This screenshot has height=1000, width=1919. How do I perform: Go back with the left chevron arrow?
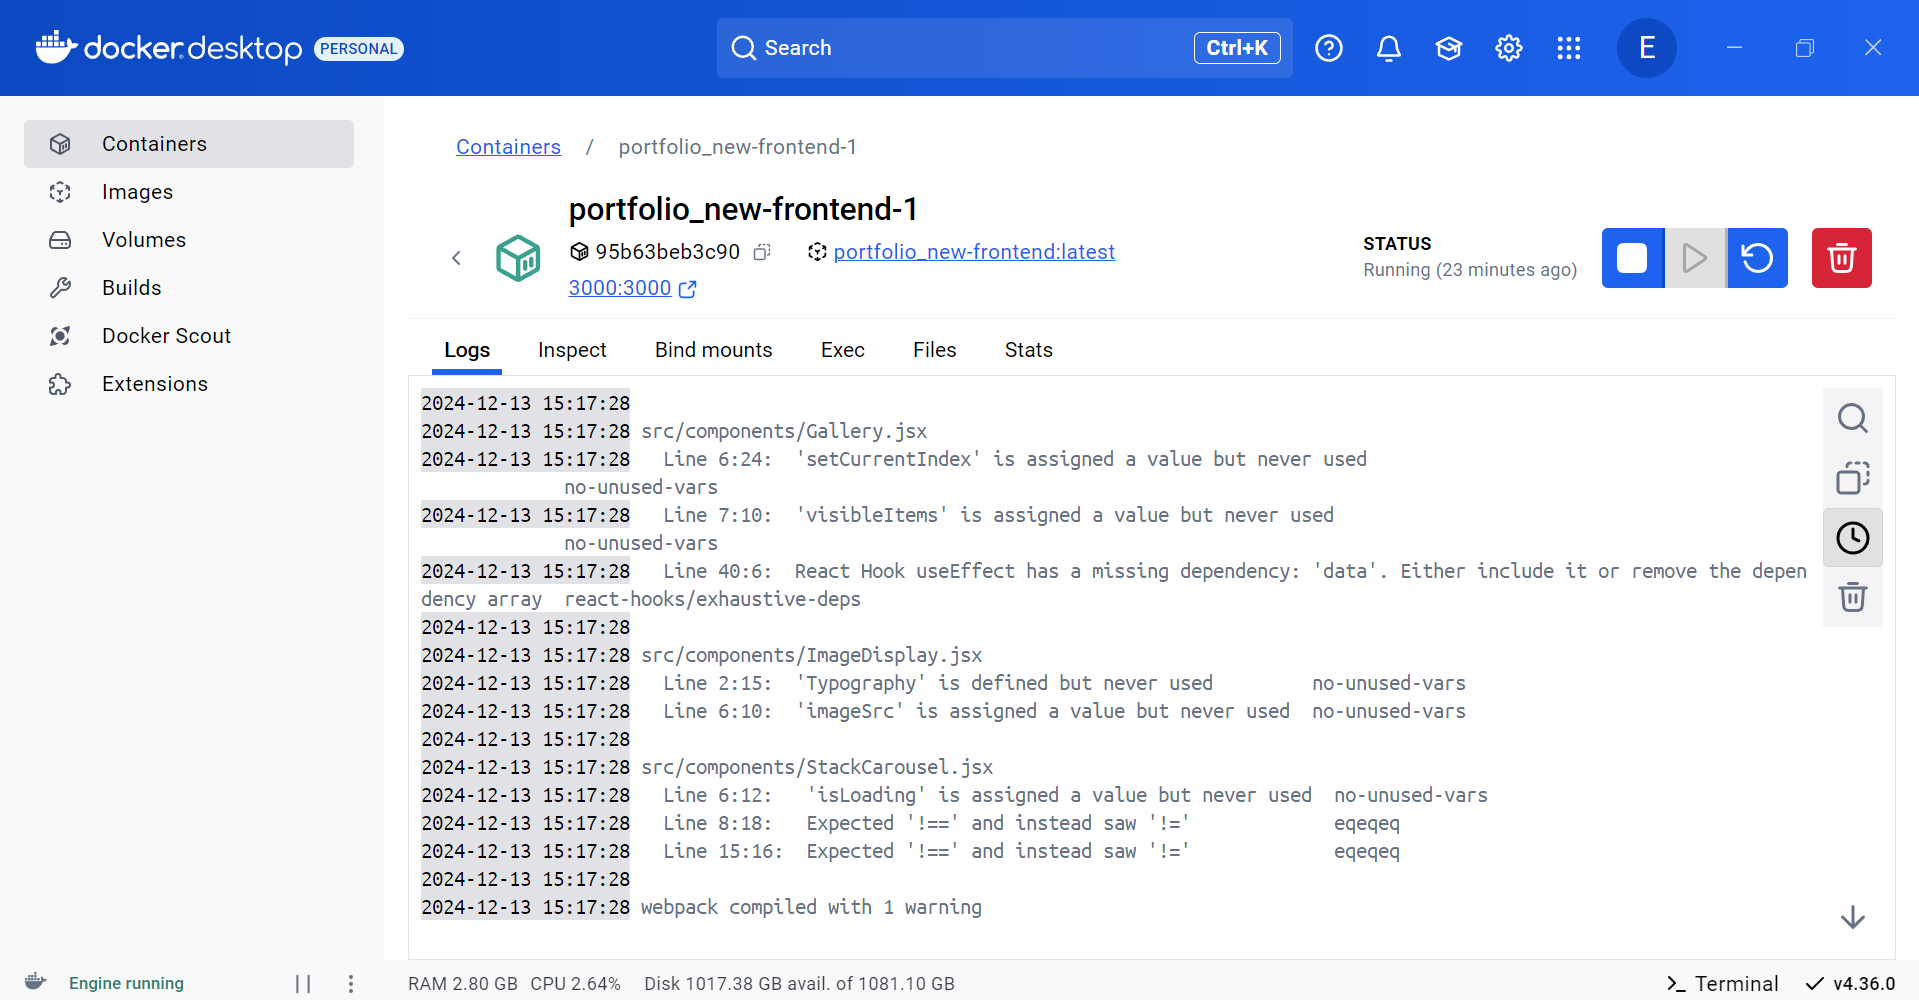456,258
